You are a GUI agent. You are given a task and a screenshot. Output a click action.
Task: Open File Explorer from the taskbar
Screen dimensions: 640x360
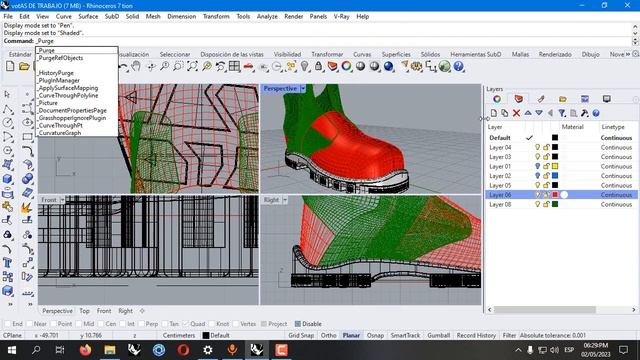coord(110,350)
